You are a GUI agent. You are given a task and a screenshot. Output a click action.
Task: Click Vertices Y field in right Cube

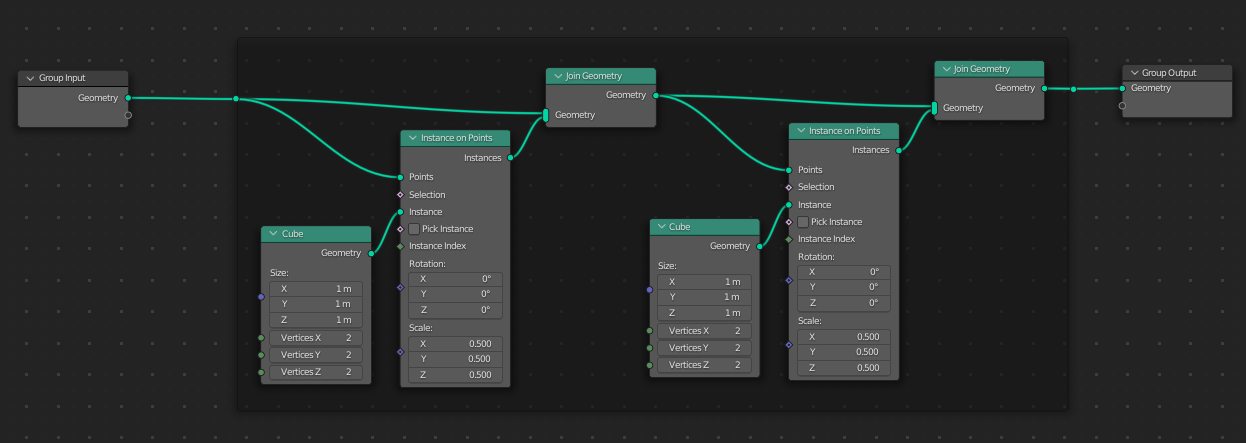click(x=703, y=348)
